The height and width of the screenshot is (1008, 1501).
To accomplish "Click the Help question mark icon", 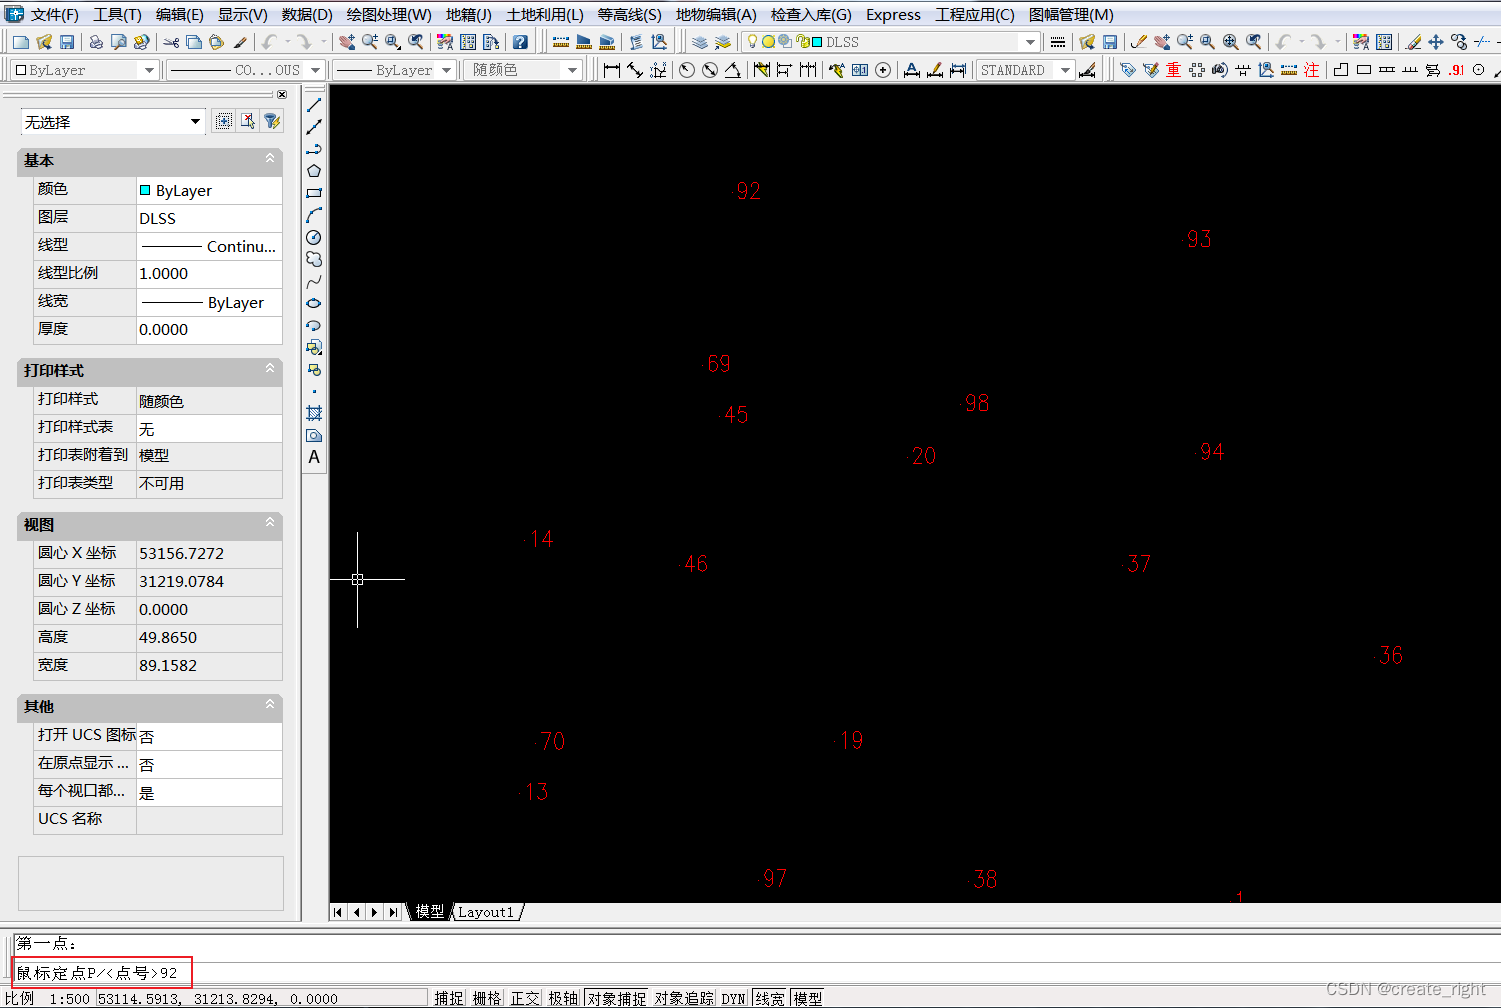I will coord(520,42).
